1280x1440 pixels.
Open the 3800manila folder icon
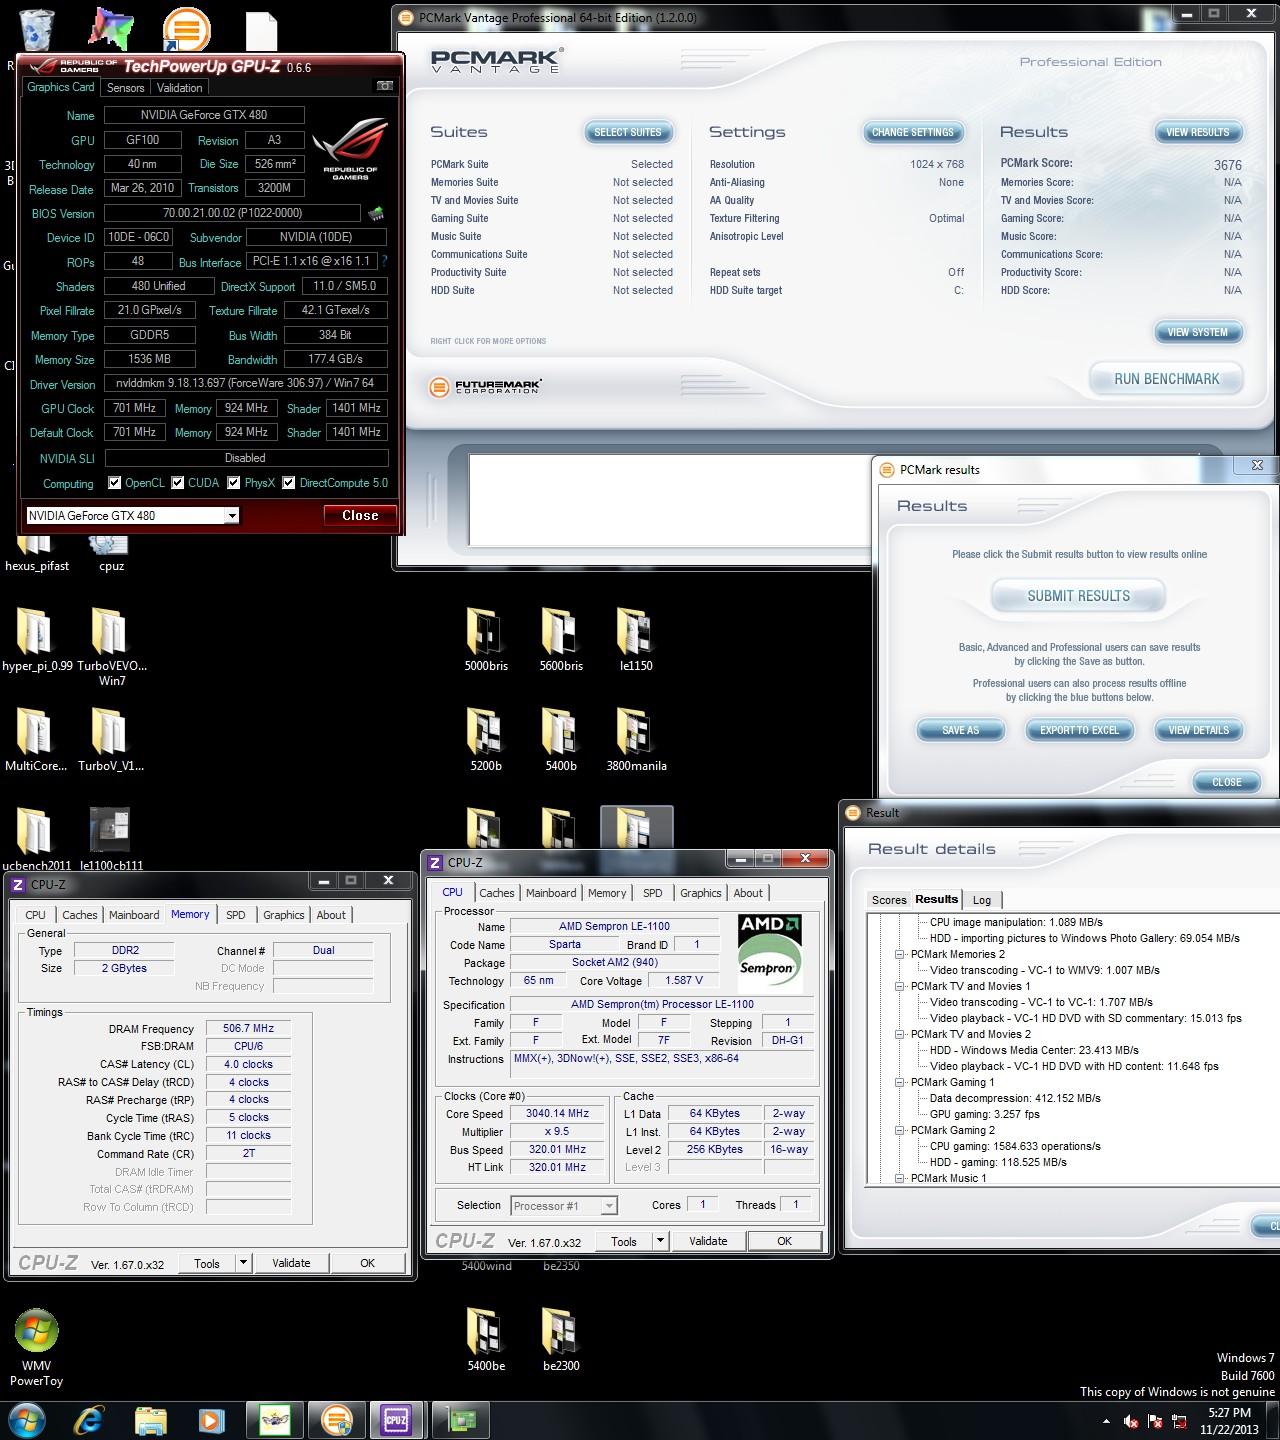636,733
